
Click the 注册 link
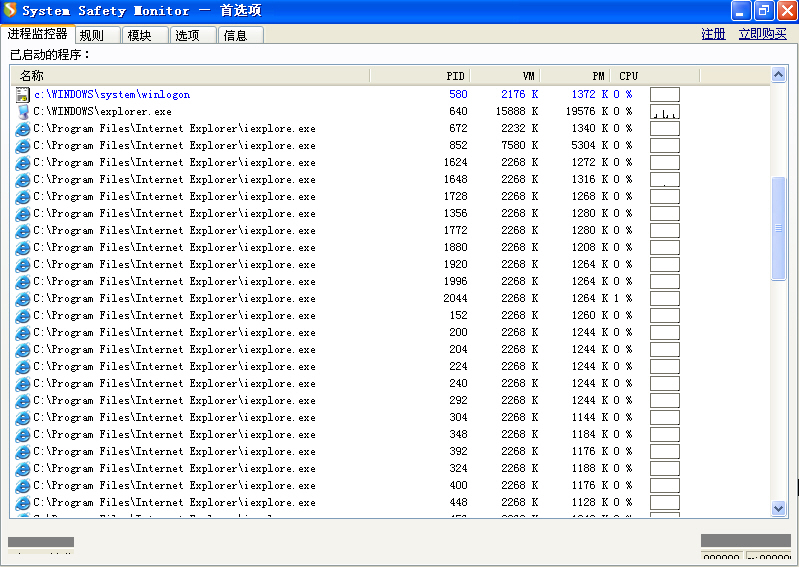[x=713, y=34]
